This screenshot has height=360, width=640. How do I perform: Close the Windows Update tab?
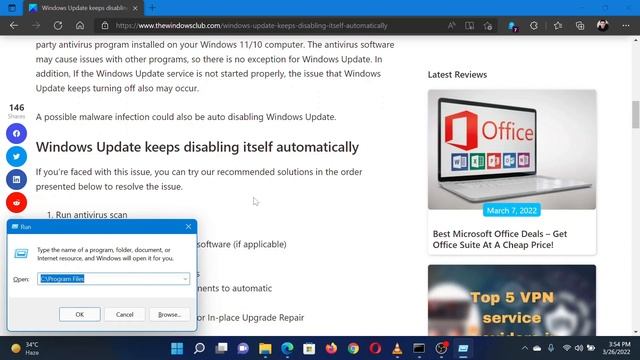click(135, 8)
